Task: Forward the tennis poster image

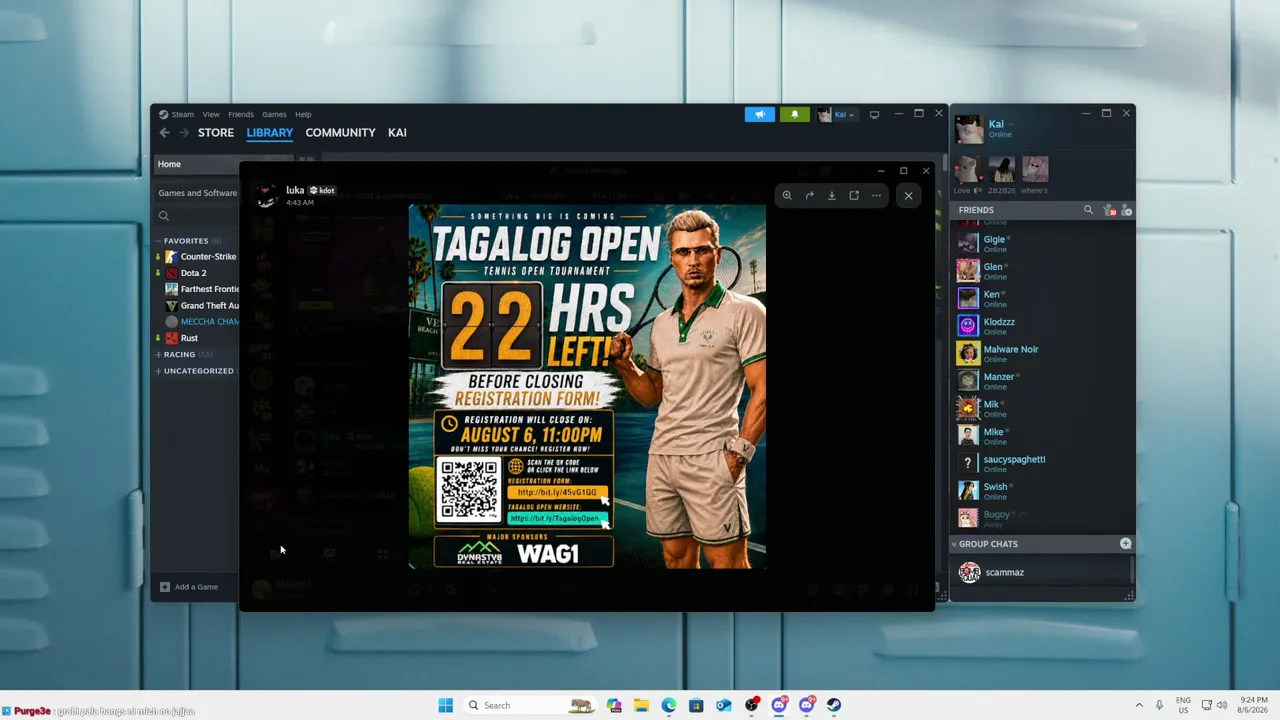Action: (x=809, y=196)
